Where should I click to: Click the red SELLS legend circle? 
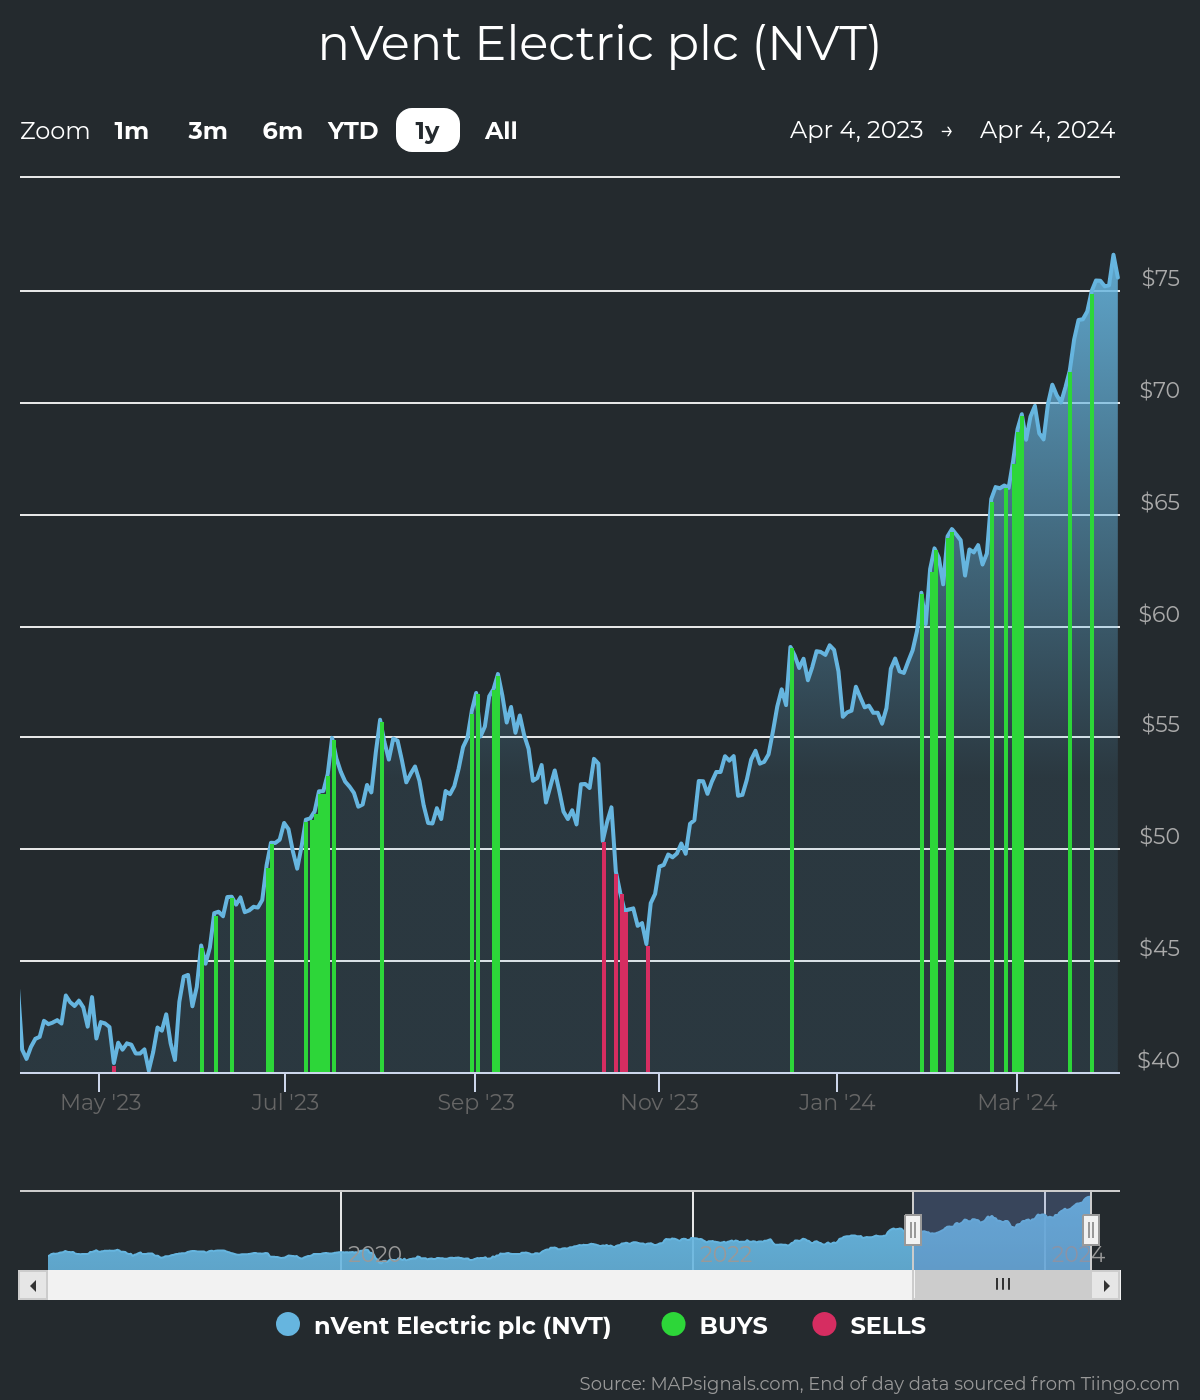824,1324
